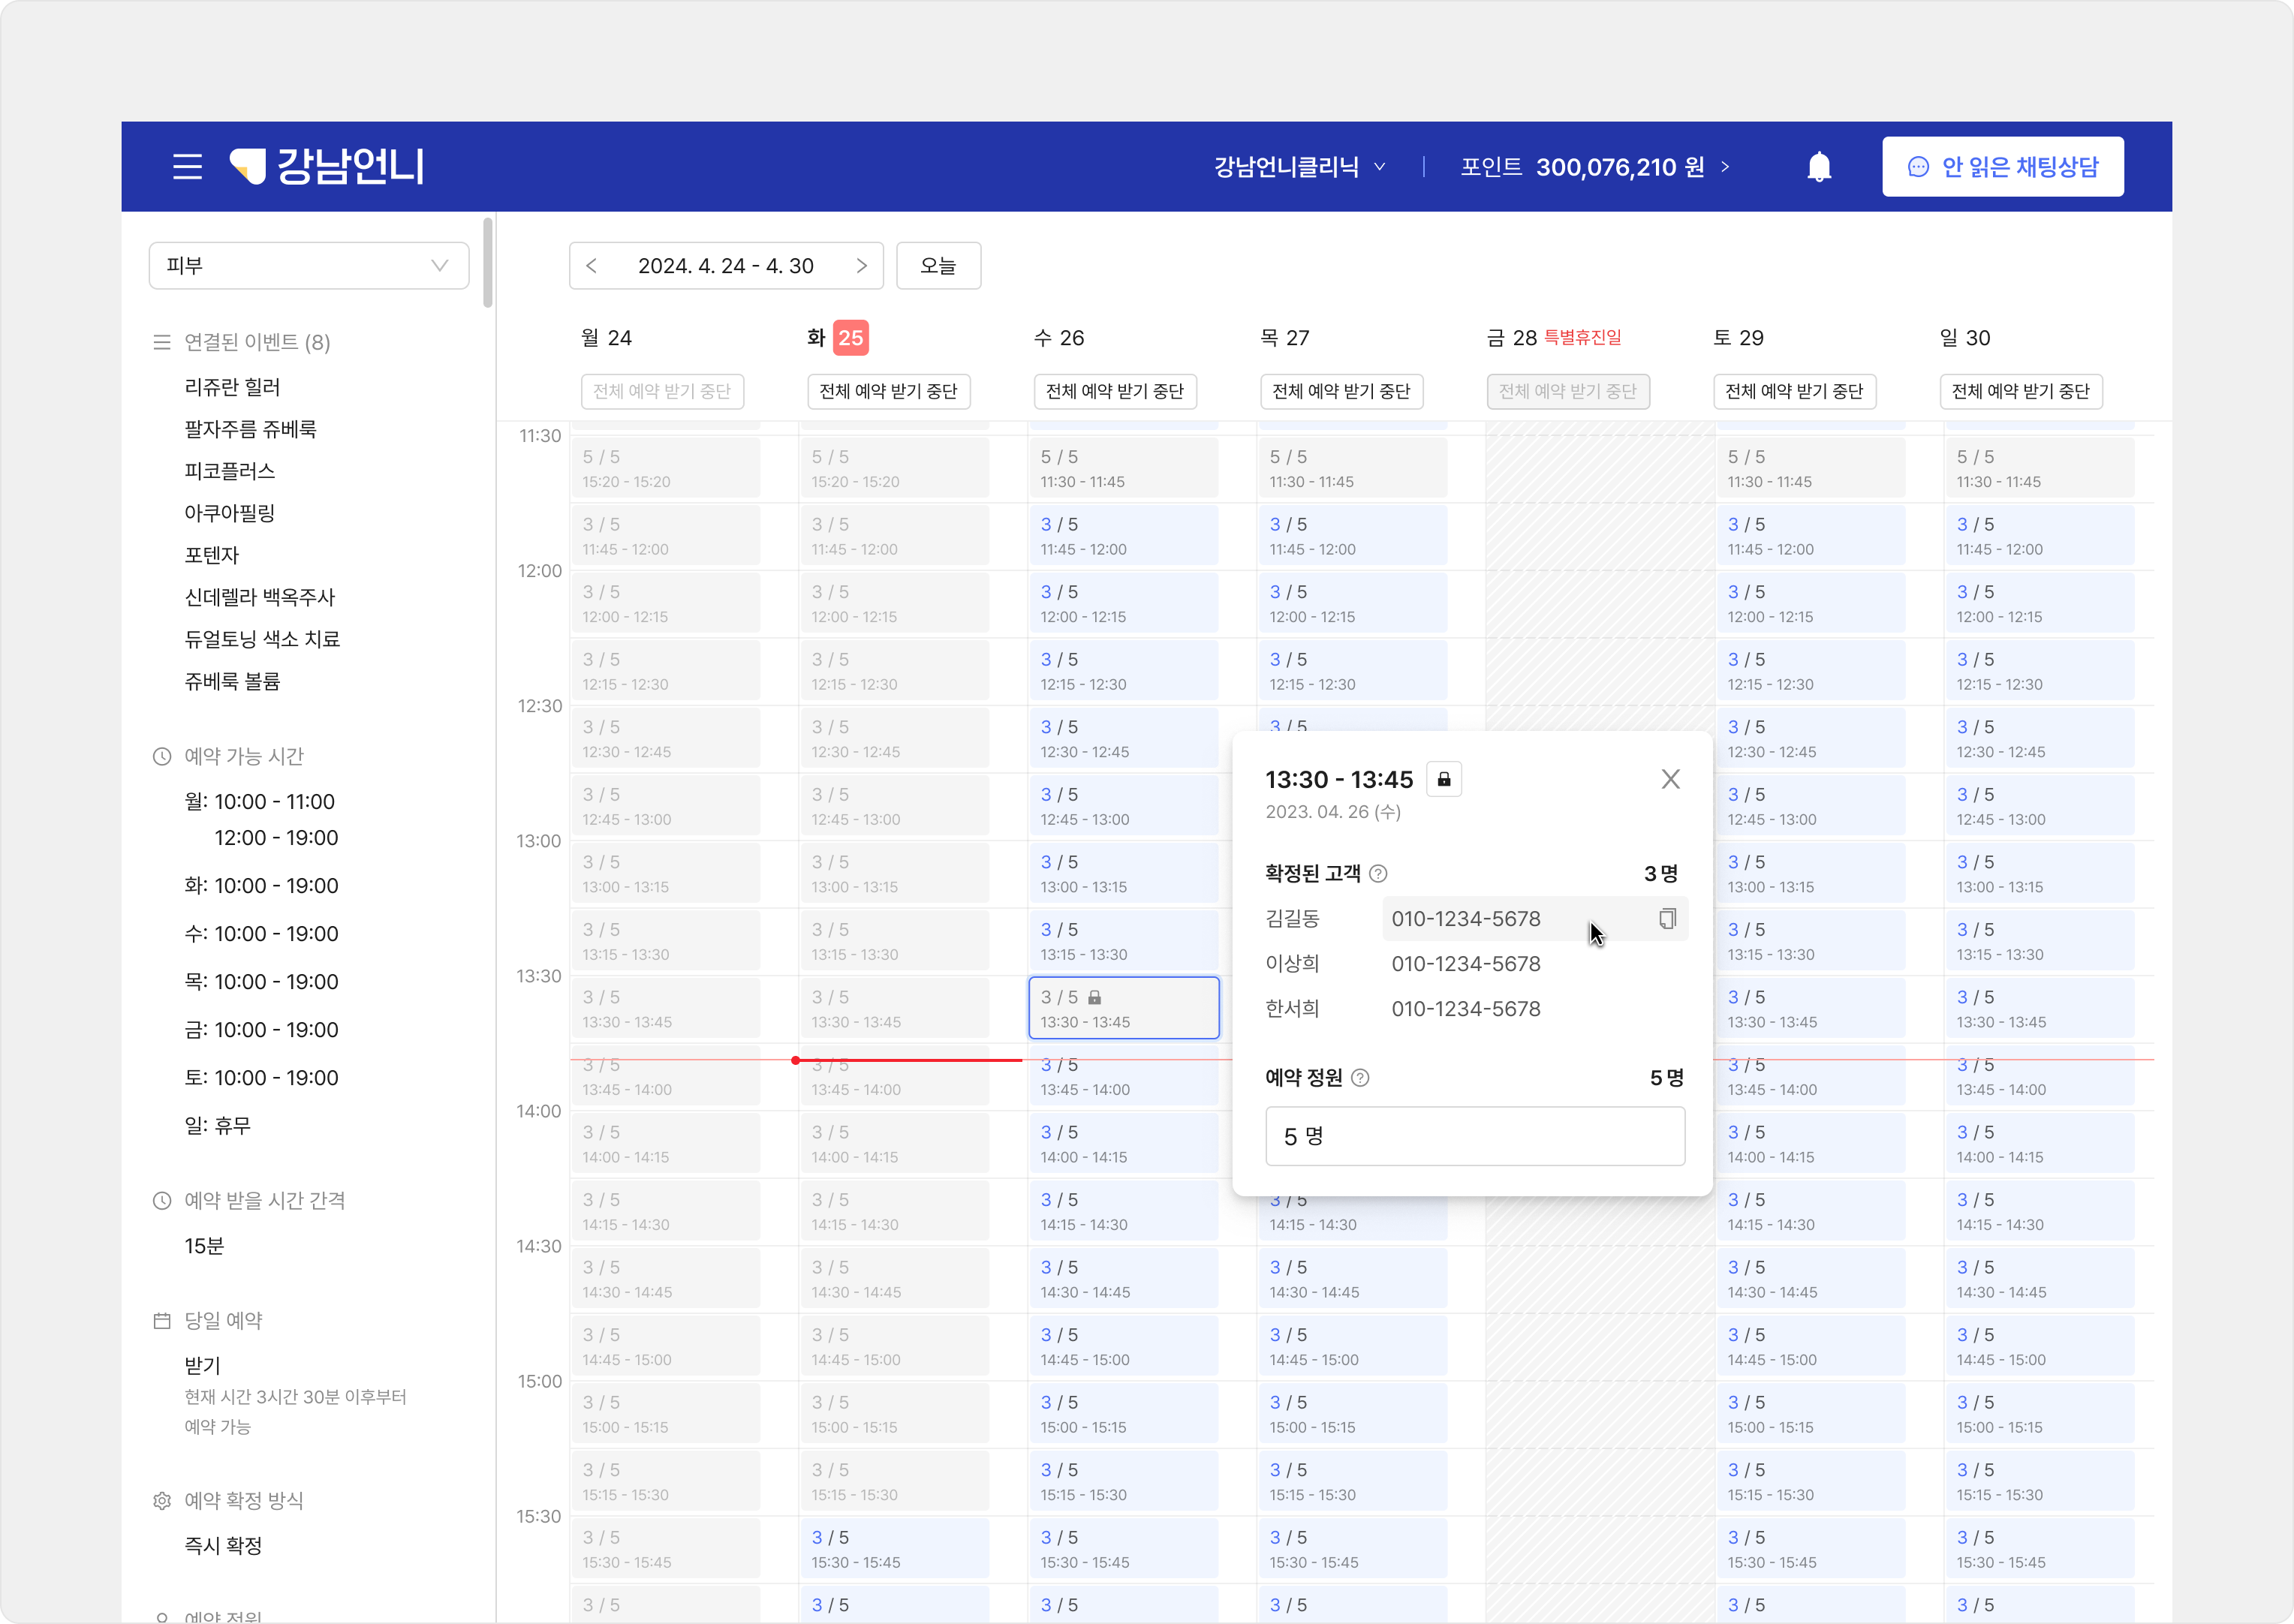This screenshot has height=1624, width=2294.
Task: Open the hamburger menu icon
Action: [187, 166]
